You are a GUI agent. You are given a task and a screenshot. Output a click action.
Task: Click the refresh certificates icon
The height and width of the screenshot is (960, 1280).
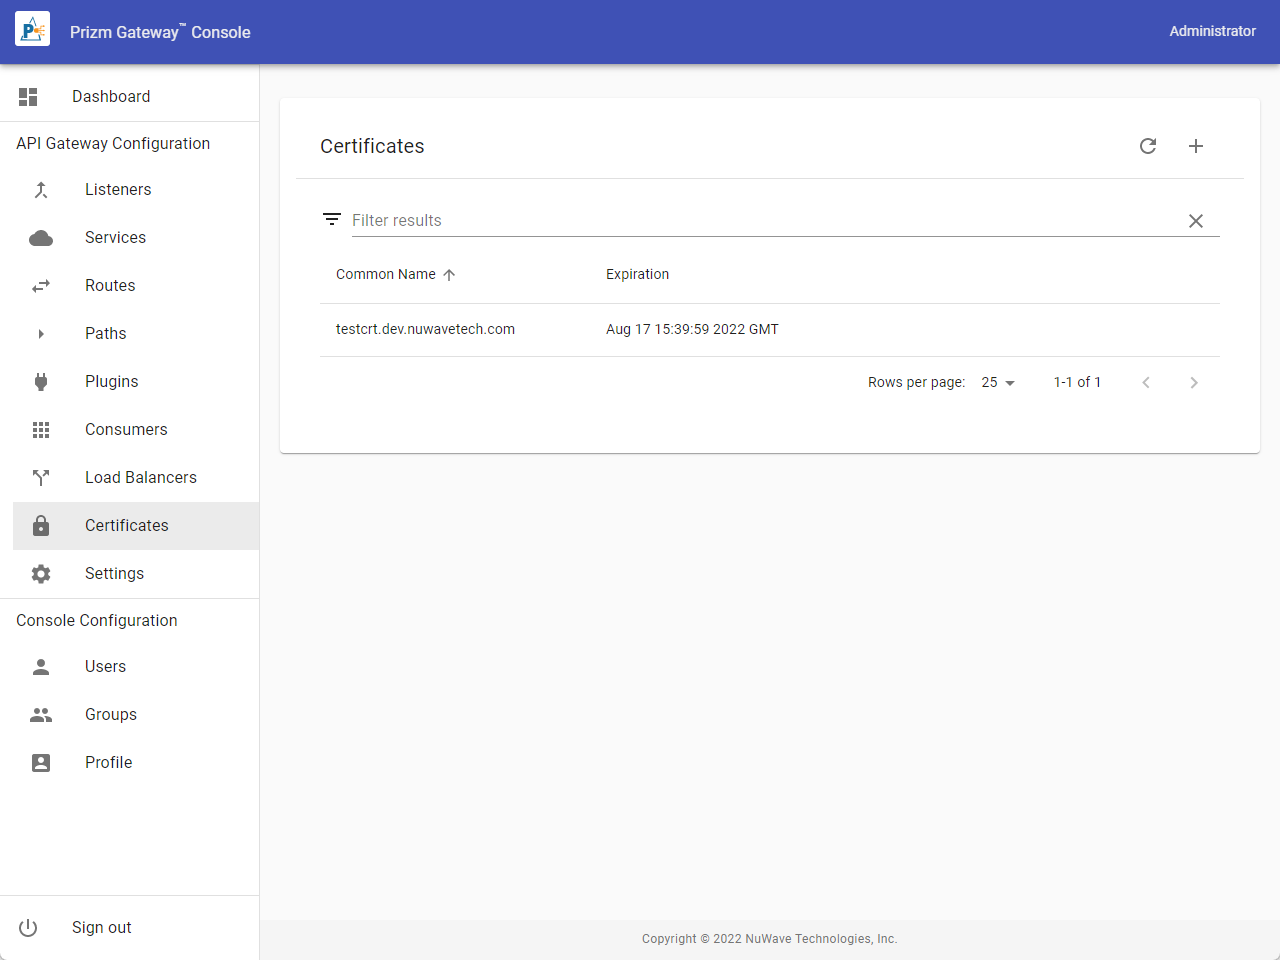pyautogui.click(x=1148, y=146)
